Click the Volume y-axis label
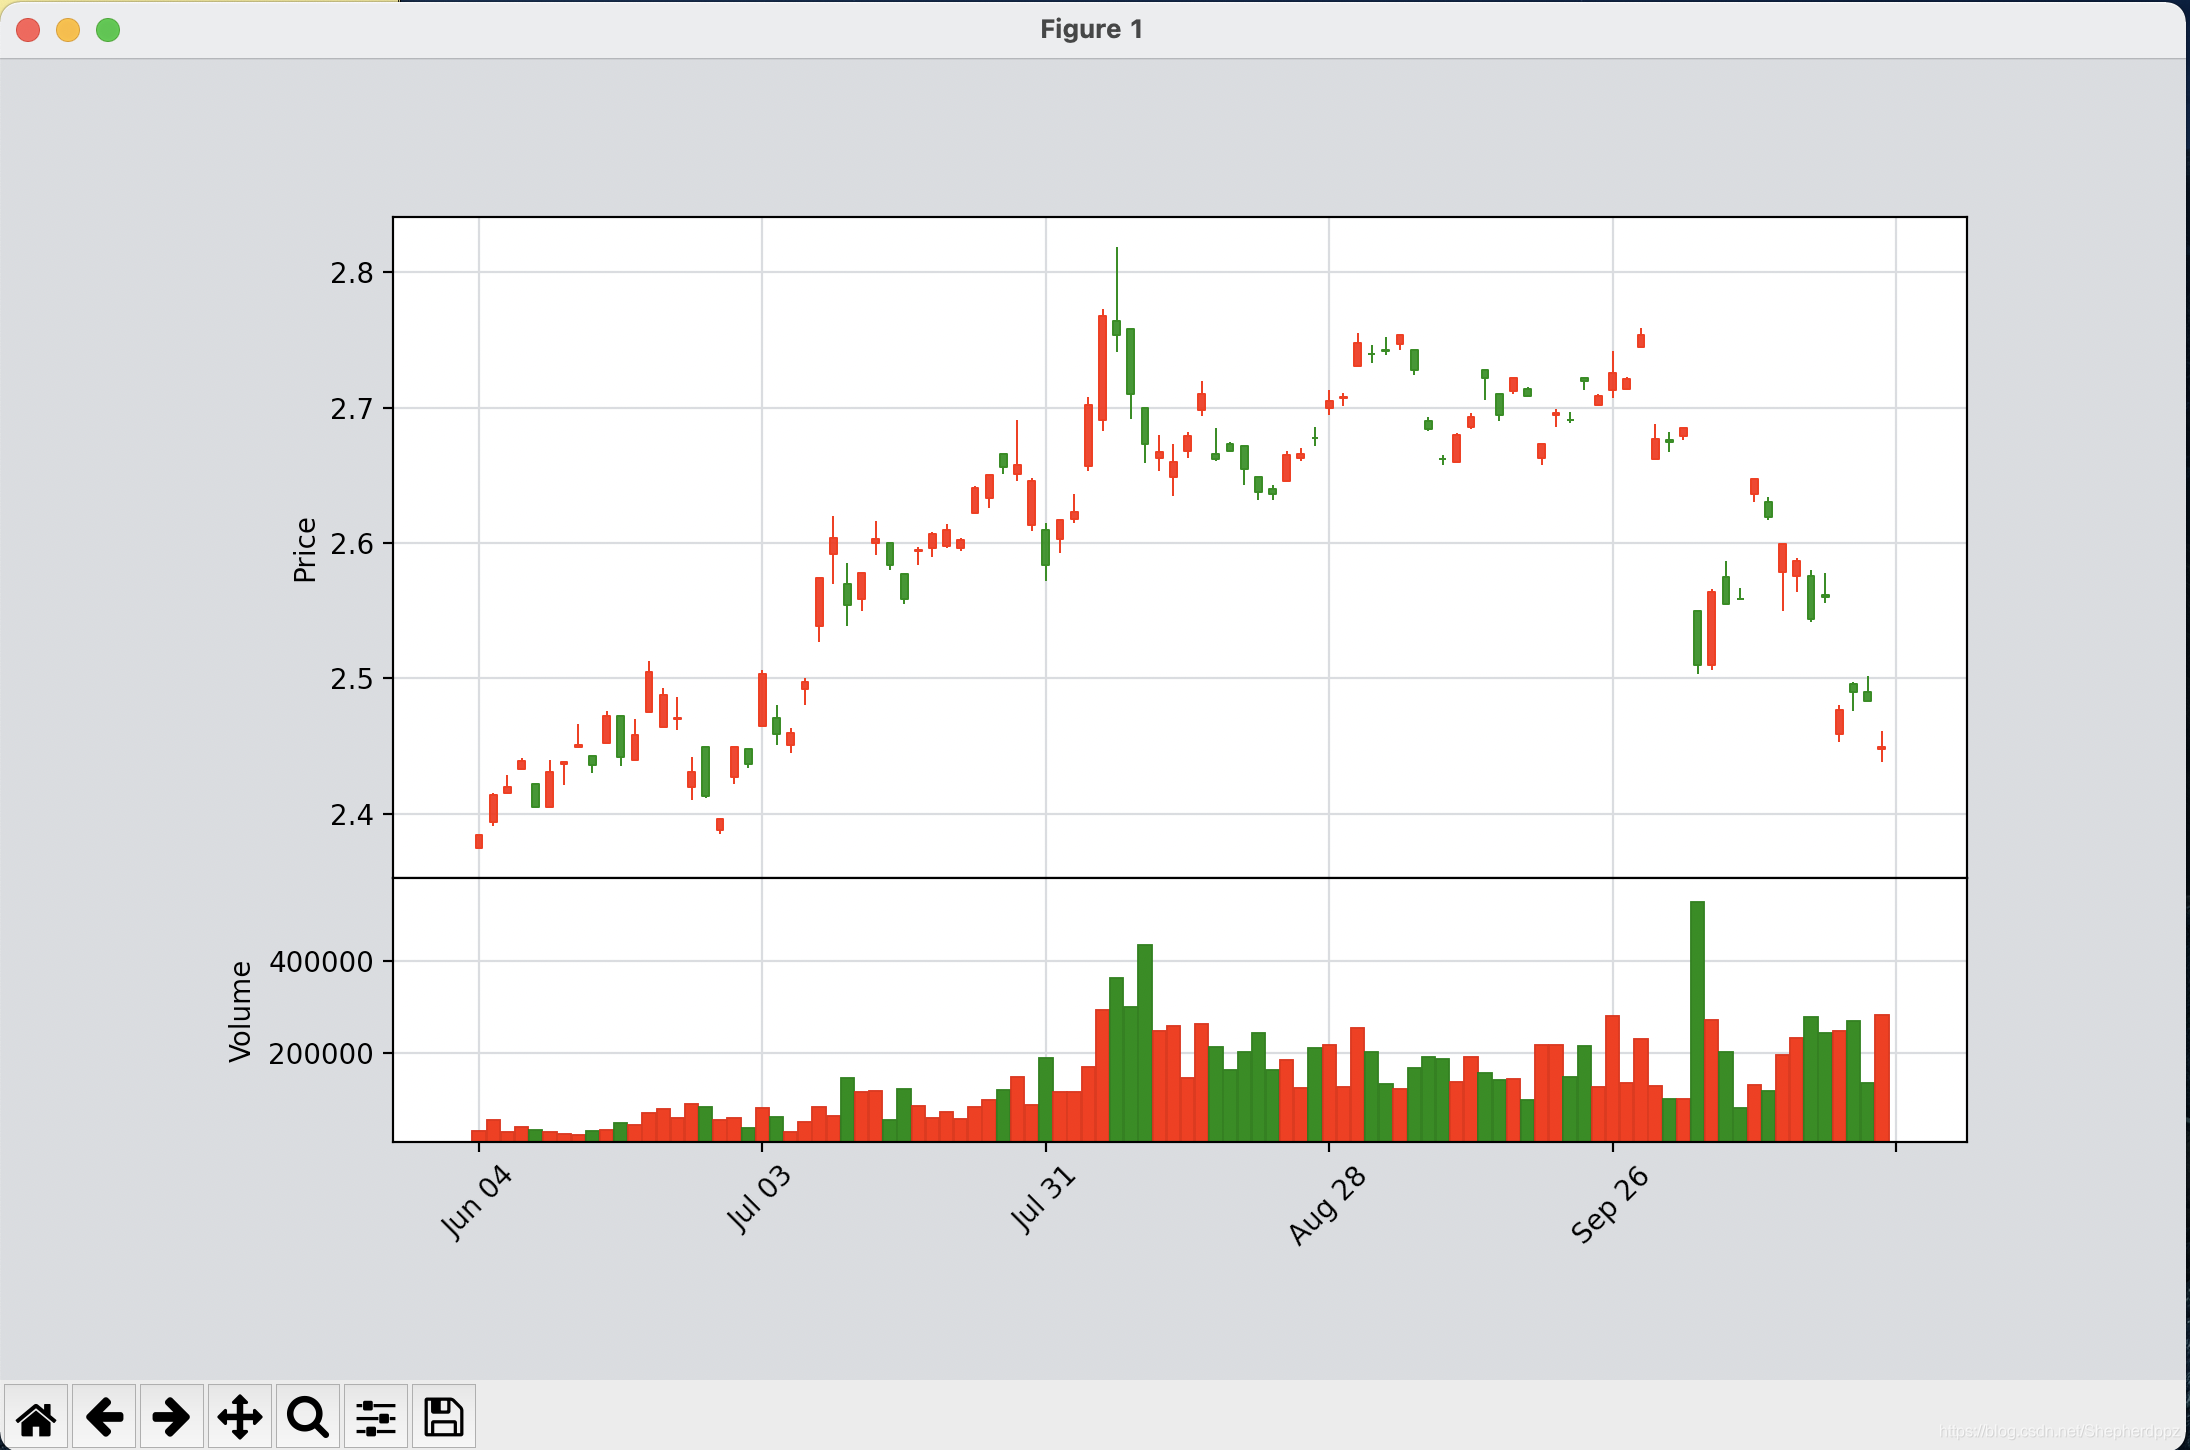 tap(240, 1011)
